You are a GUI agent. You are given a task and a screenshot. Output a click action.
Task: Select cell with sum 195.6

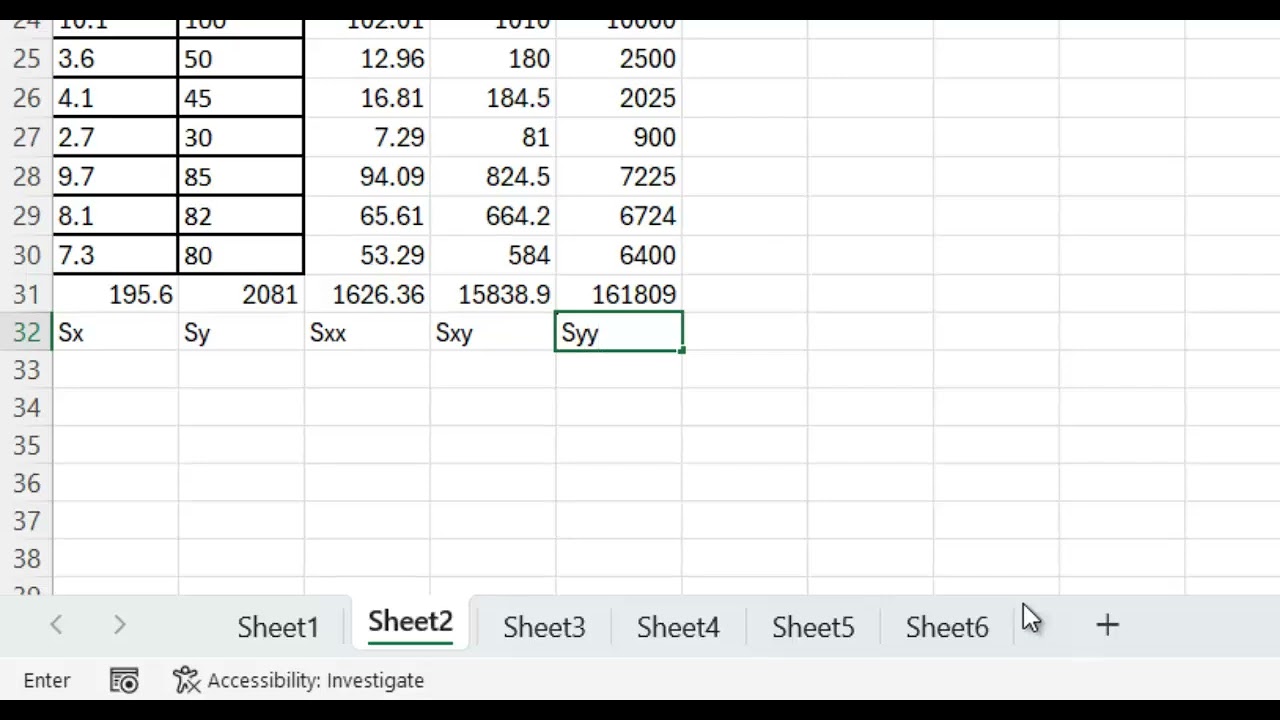click(x=116, y=295)
